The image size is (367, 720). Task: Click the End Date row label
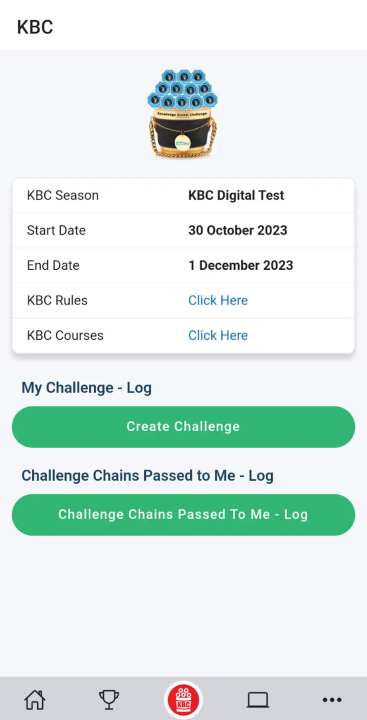[53, 265]
